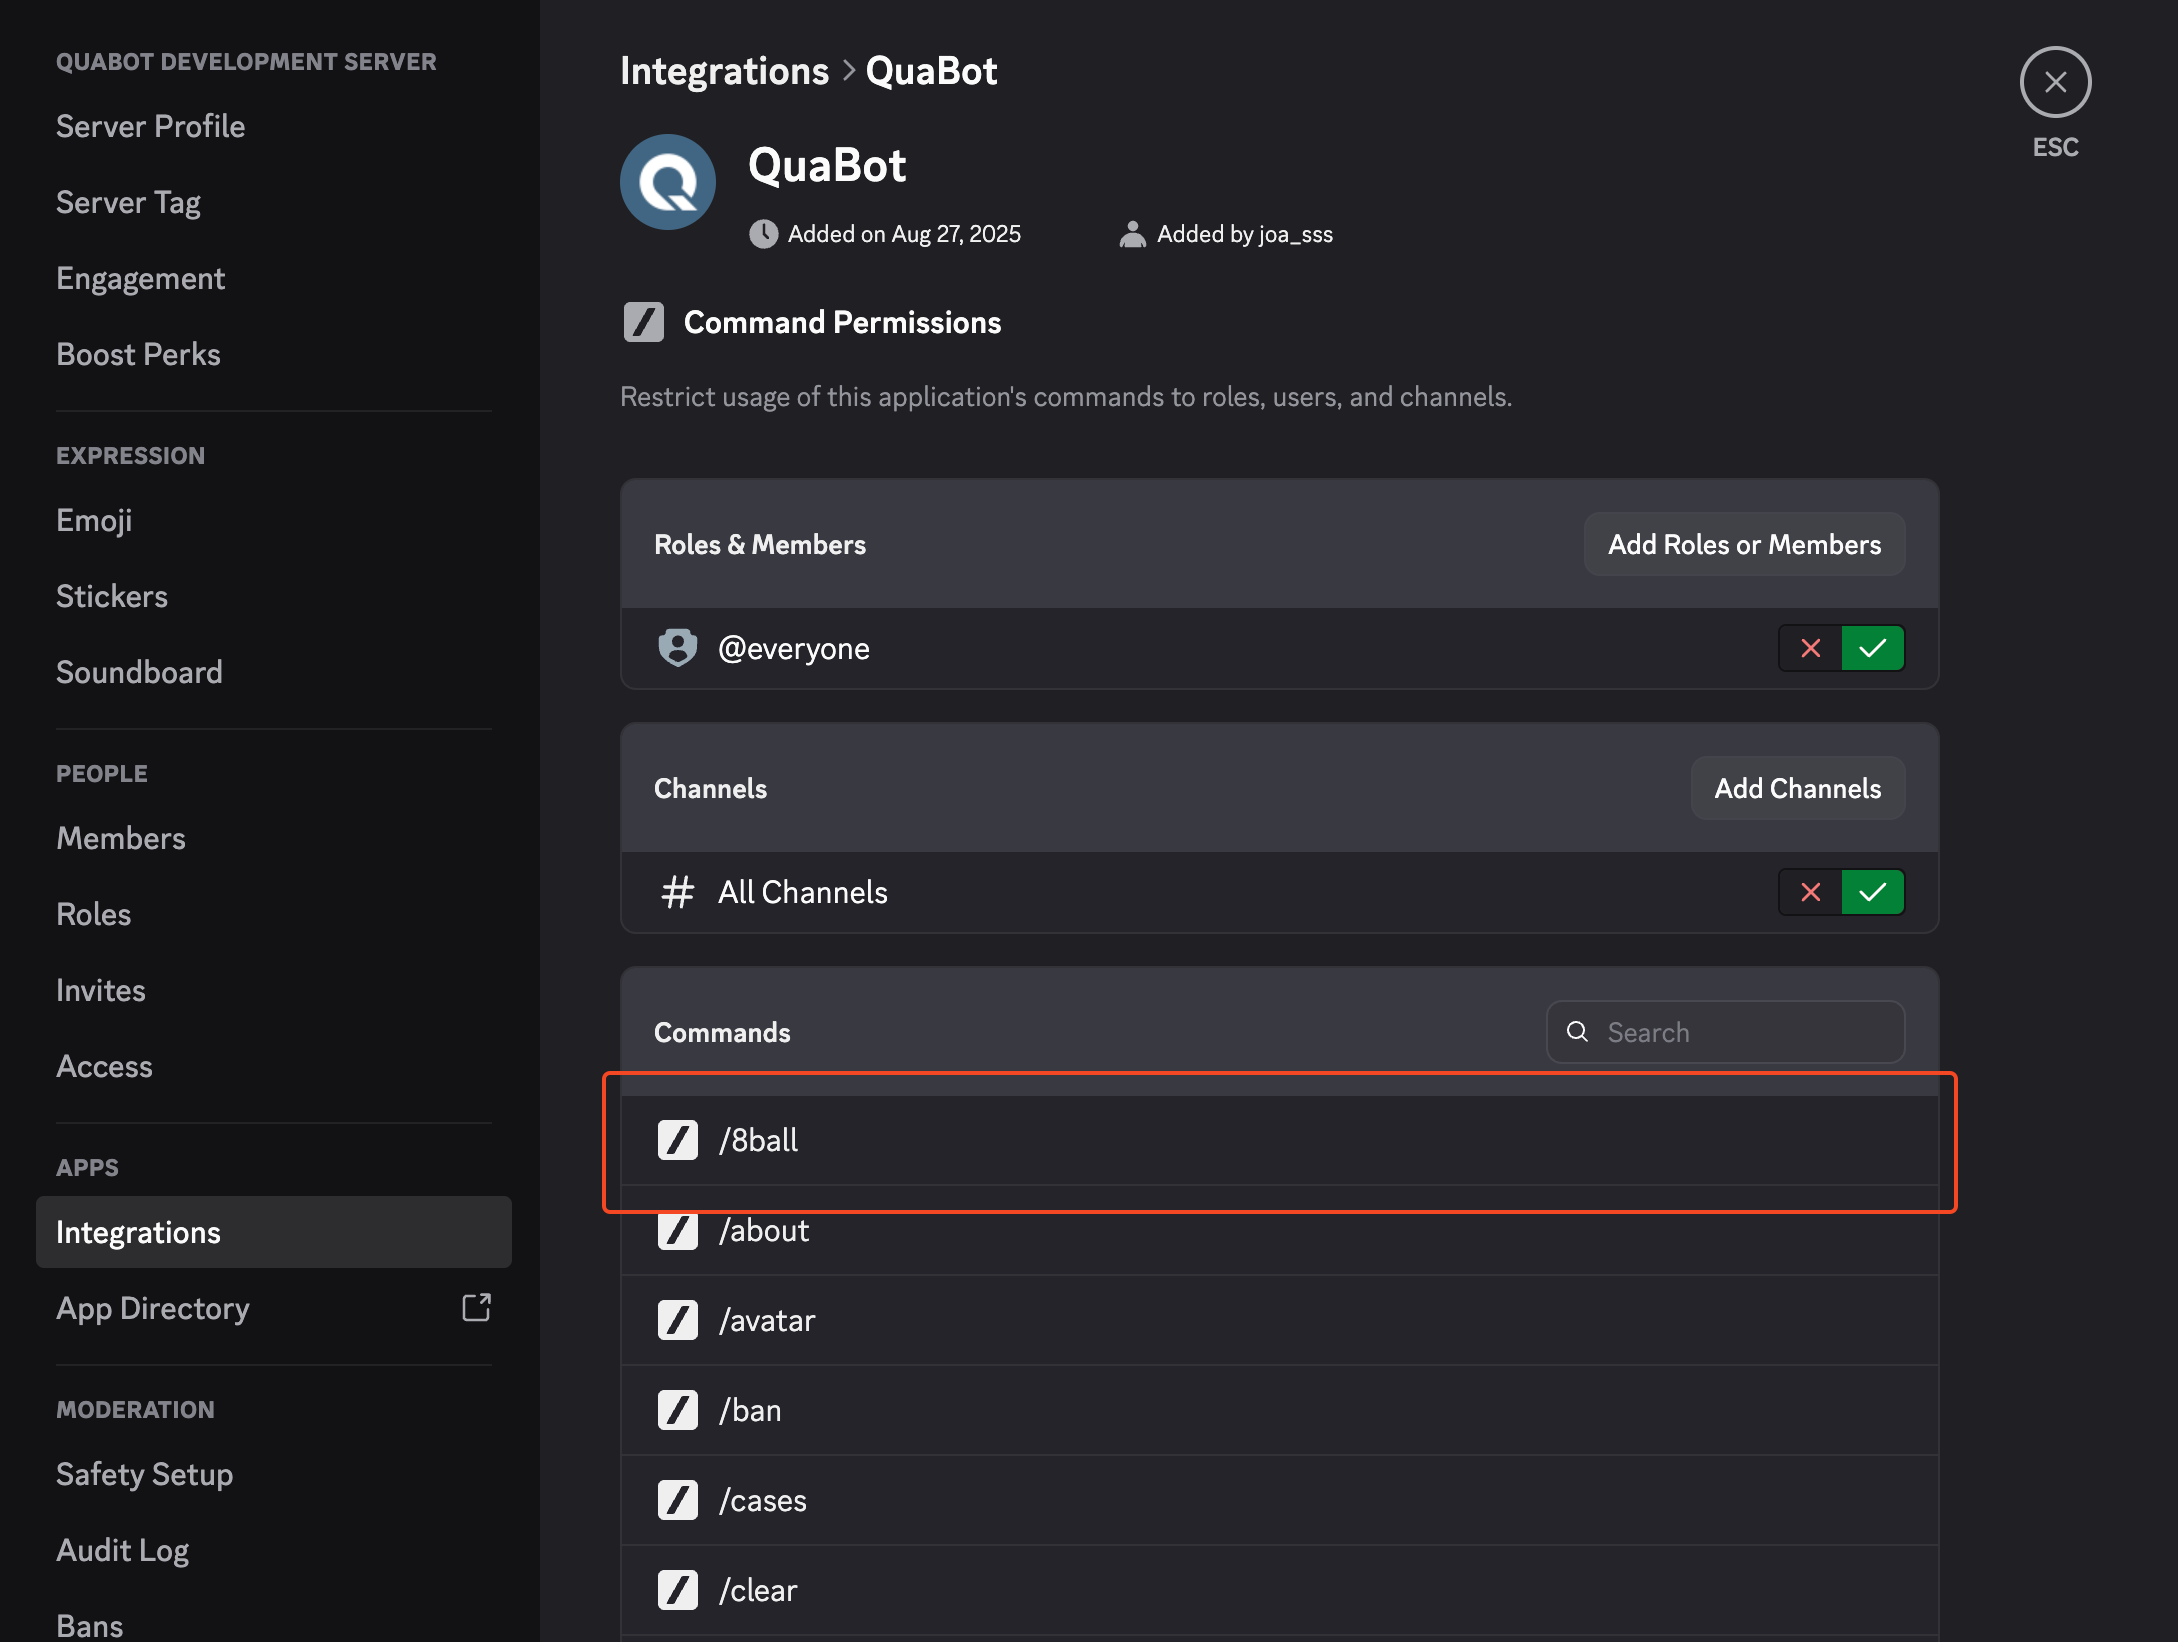This screenshot has width=2178, height=1642.
Task: Allow commands for @everyone with green check
Action: pos(1873,648)
